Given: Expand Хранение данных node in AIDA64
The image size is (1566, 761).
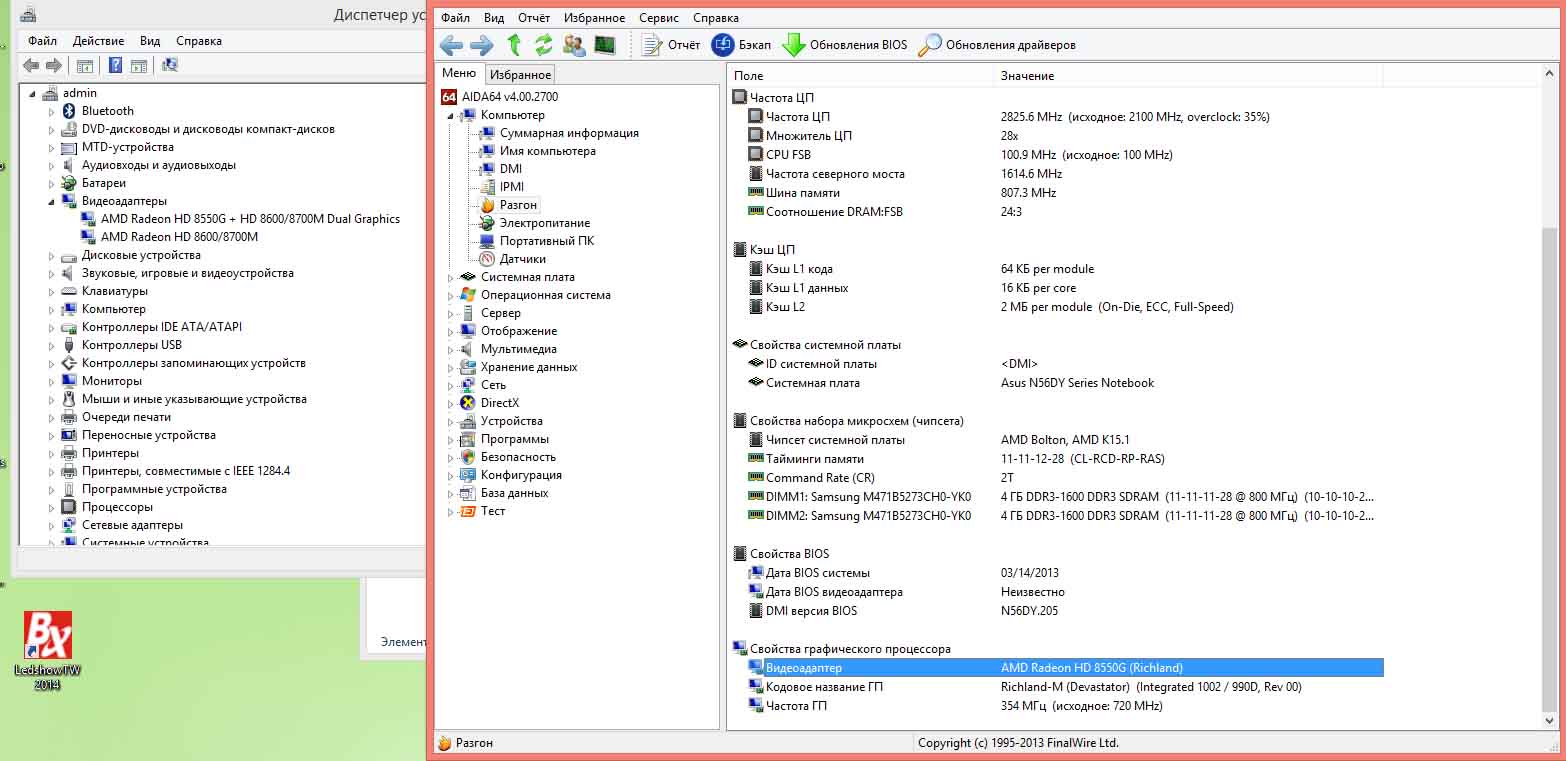Looking at the screenshot, I should (451, 367).
